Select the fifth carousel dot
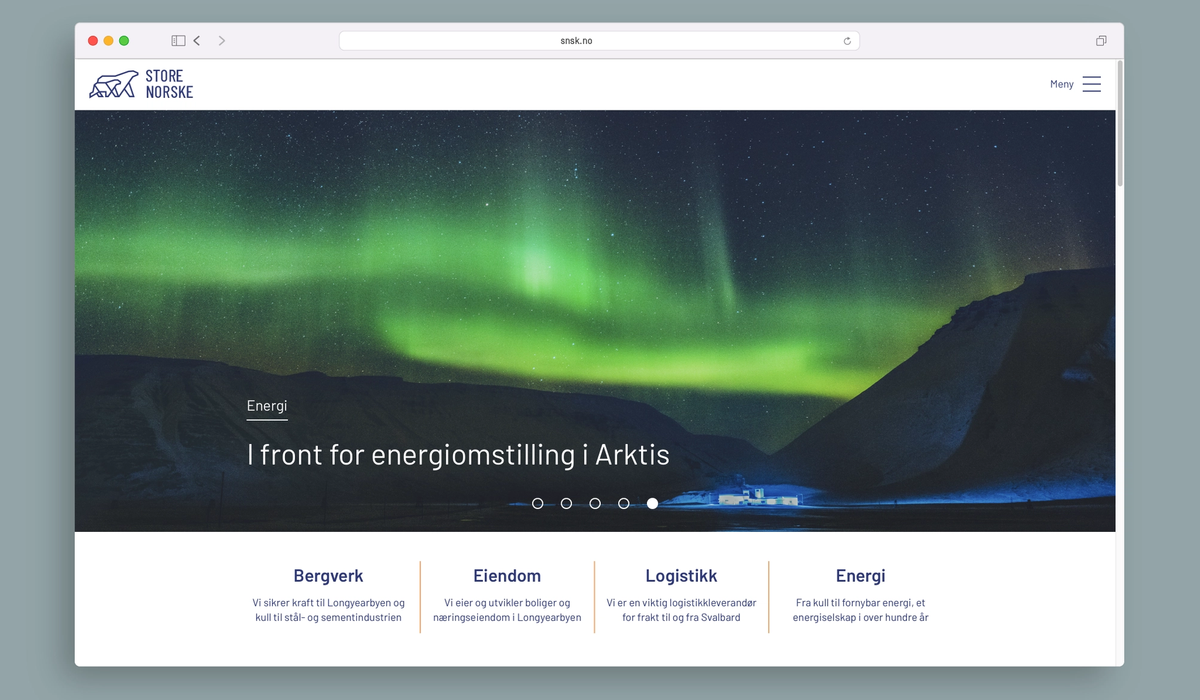Screen dimensions: 1200x700 652,504
